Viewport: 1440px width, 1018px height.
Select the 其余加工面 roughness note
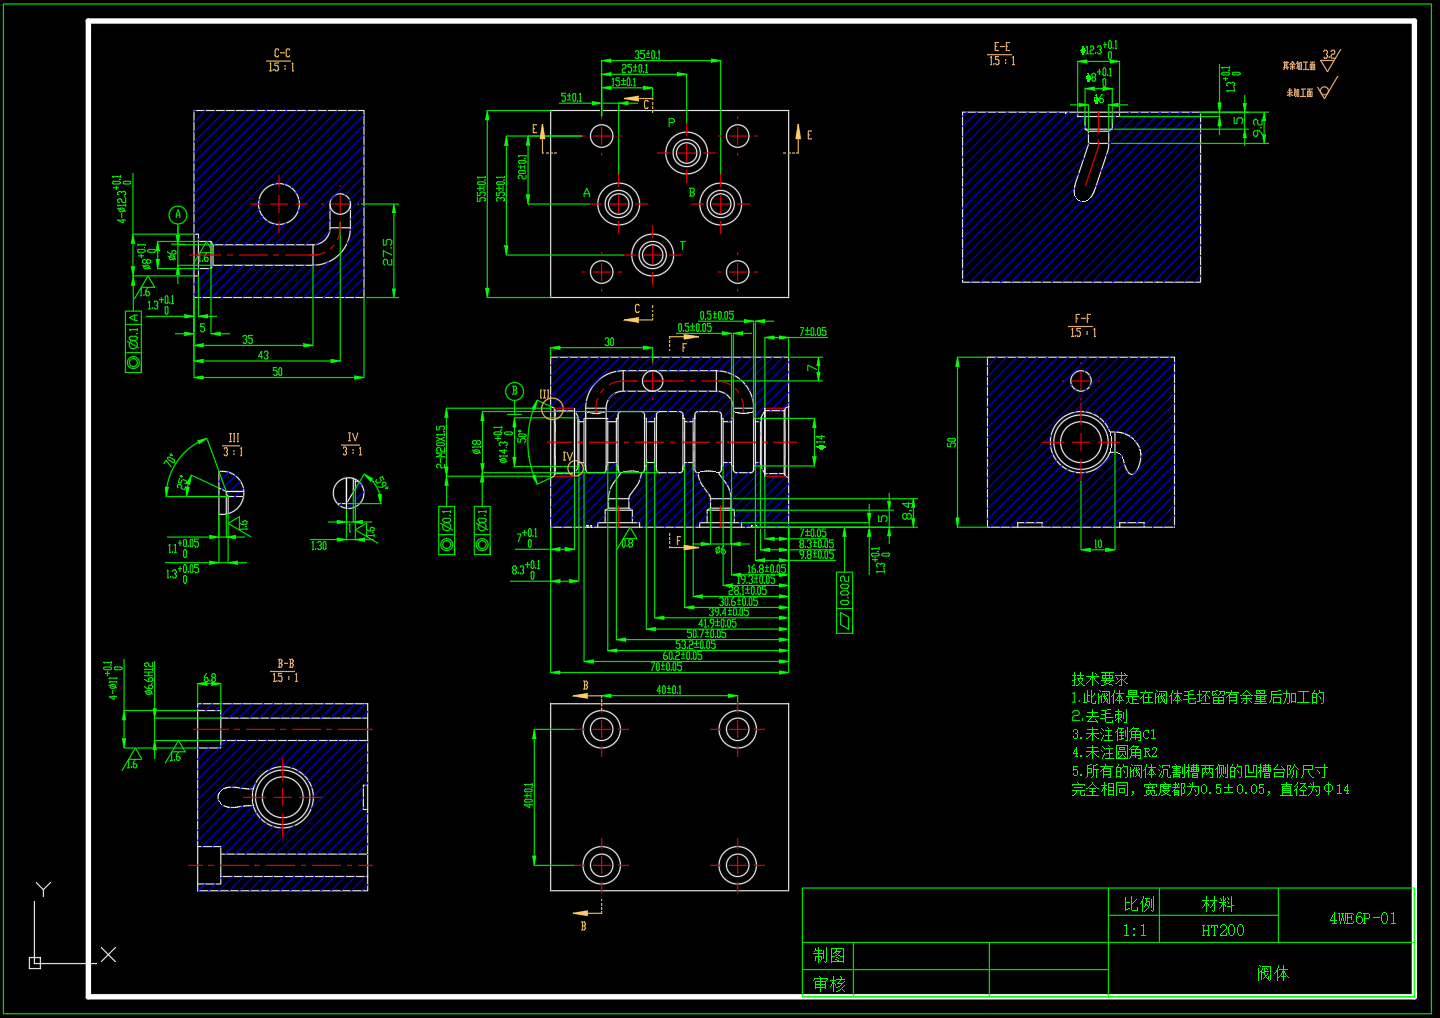tap(1299, 66)
